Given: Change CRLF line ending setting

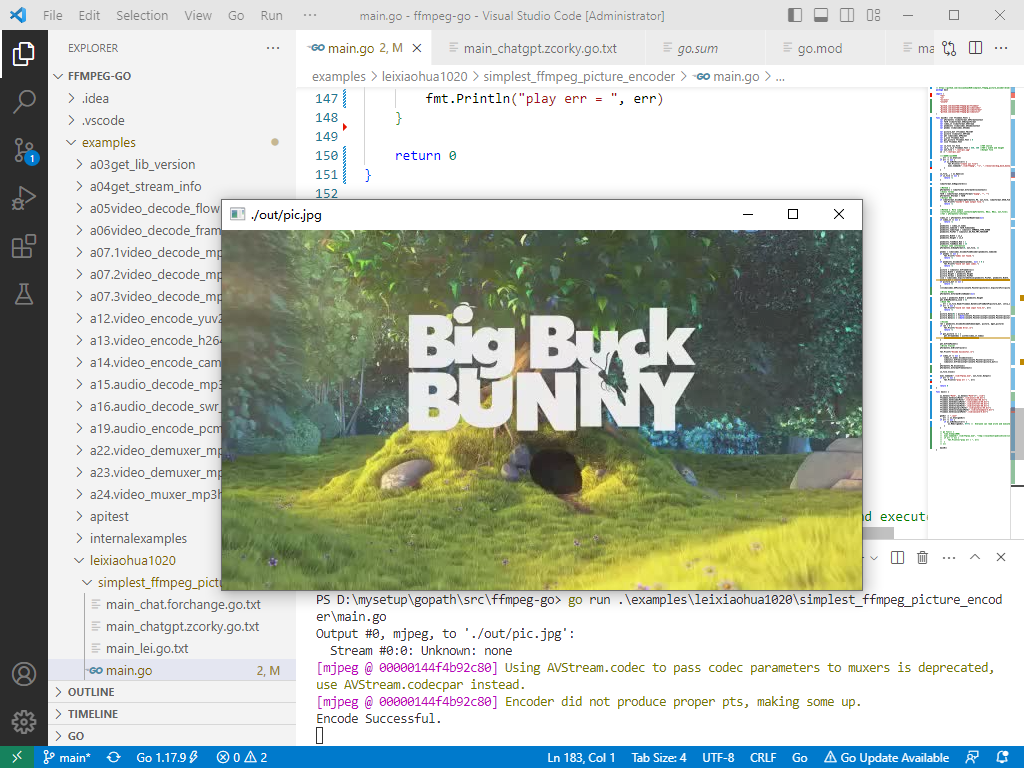Looking at the screenshot, I should 763,758.
